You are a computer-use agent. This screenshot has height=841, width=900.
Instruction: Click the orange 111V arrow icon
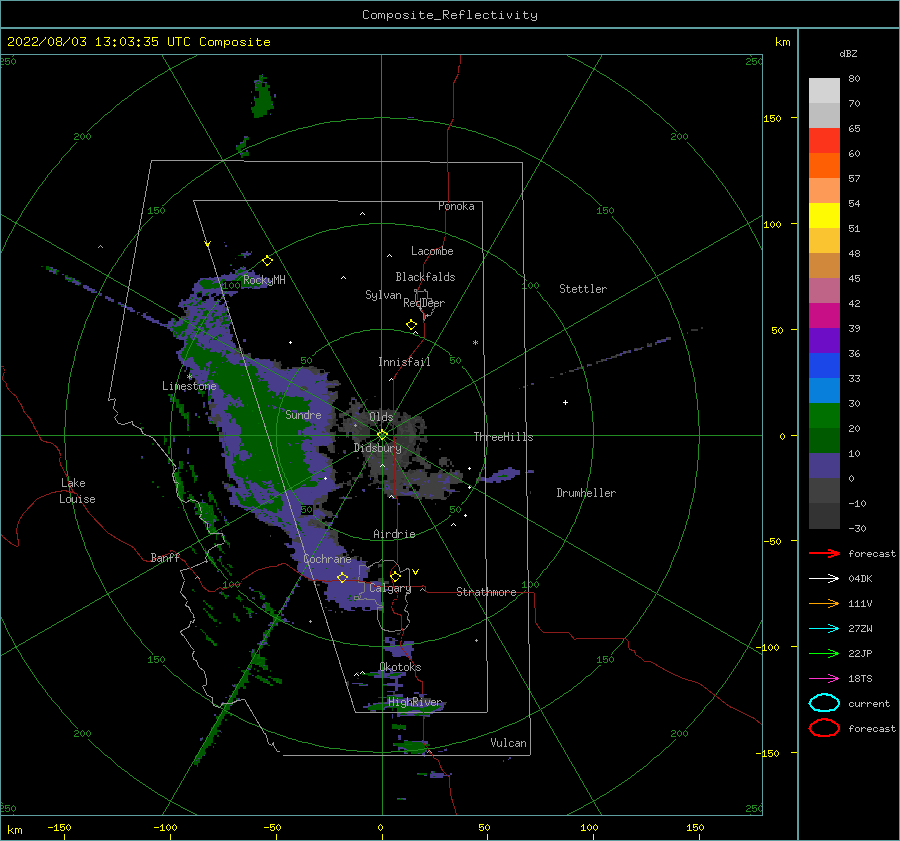point(824,603)
